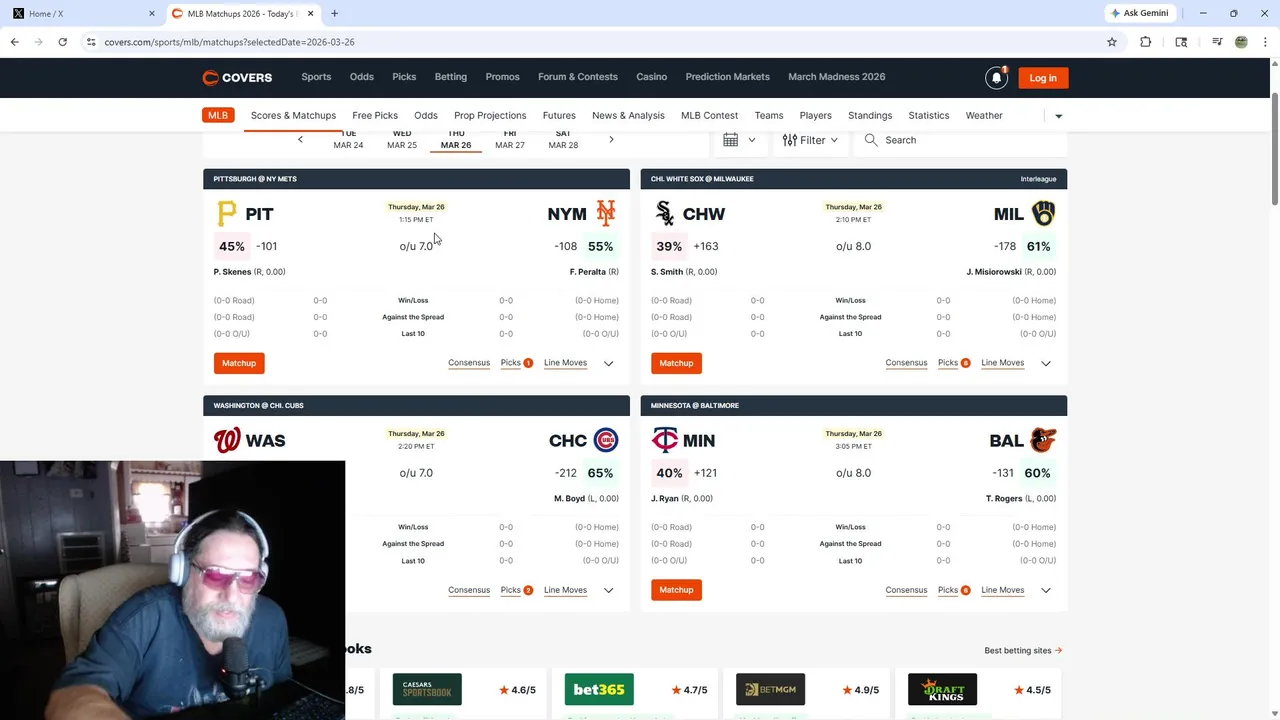The height and width of the screenshot is (720, 1280).
Task: Open new browser tab
Action: point(334,13)
